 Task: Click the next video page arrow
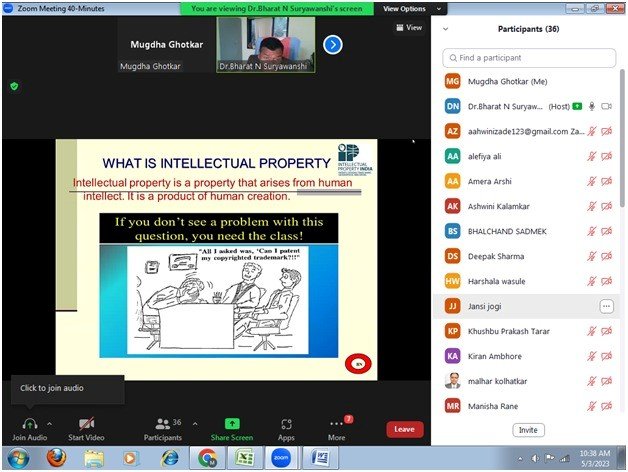click(333, 44)
